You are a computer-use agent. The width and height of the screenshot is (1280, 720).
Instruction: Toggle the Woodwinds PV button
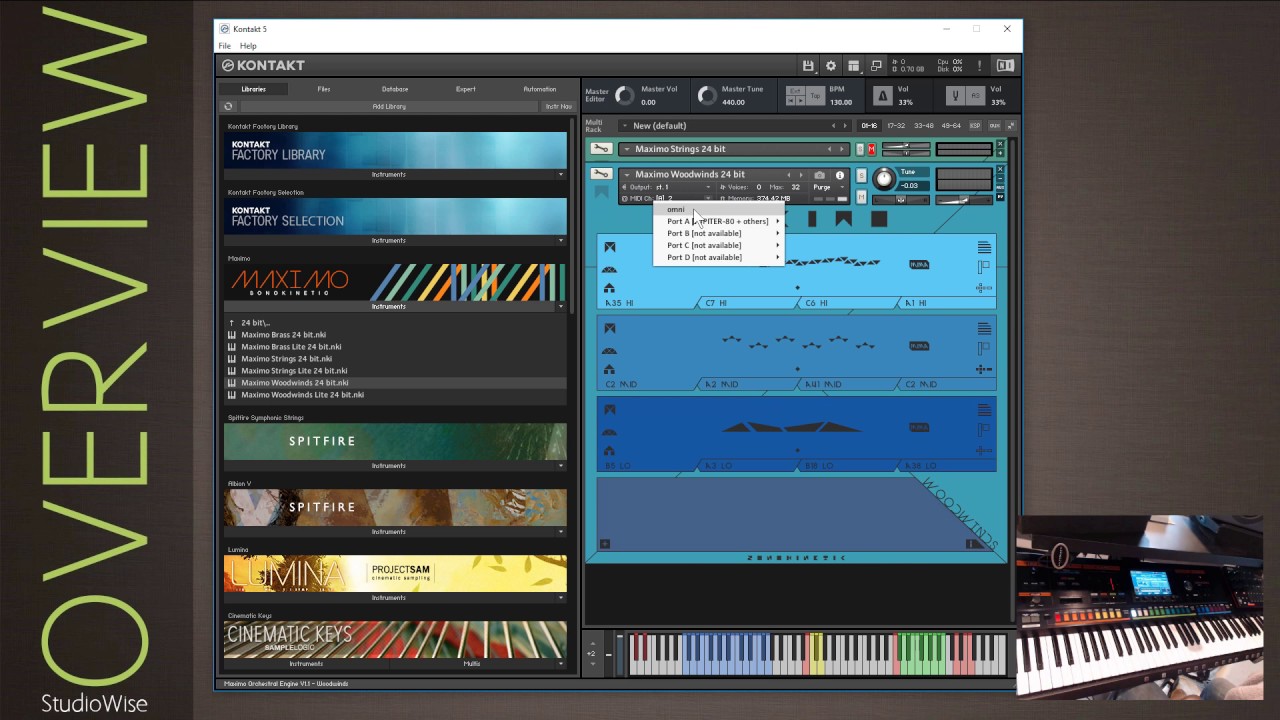[x=1000, y=197]
